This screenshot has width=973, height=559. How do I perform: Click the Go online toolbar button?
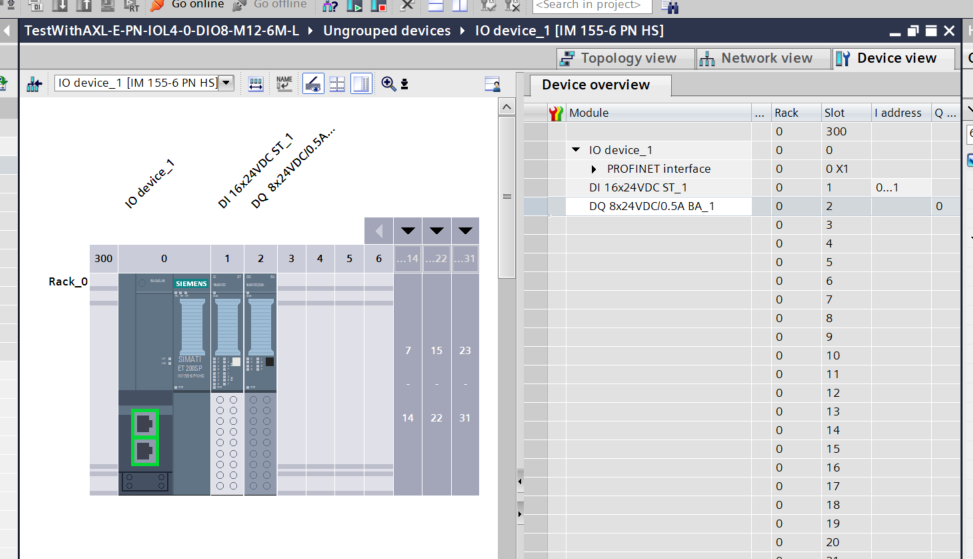[188, 5]
